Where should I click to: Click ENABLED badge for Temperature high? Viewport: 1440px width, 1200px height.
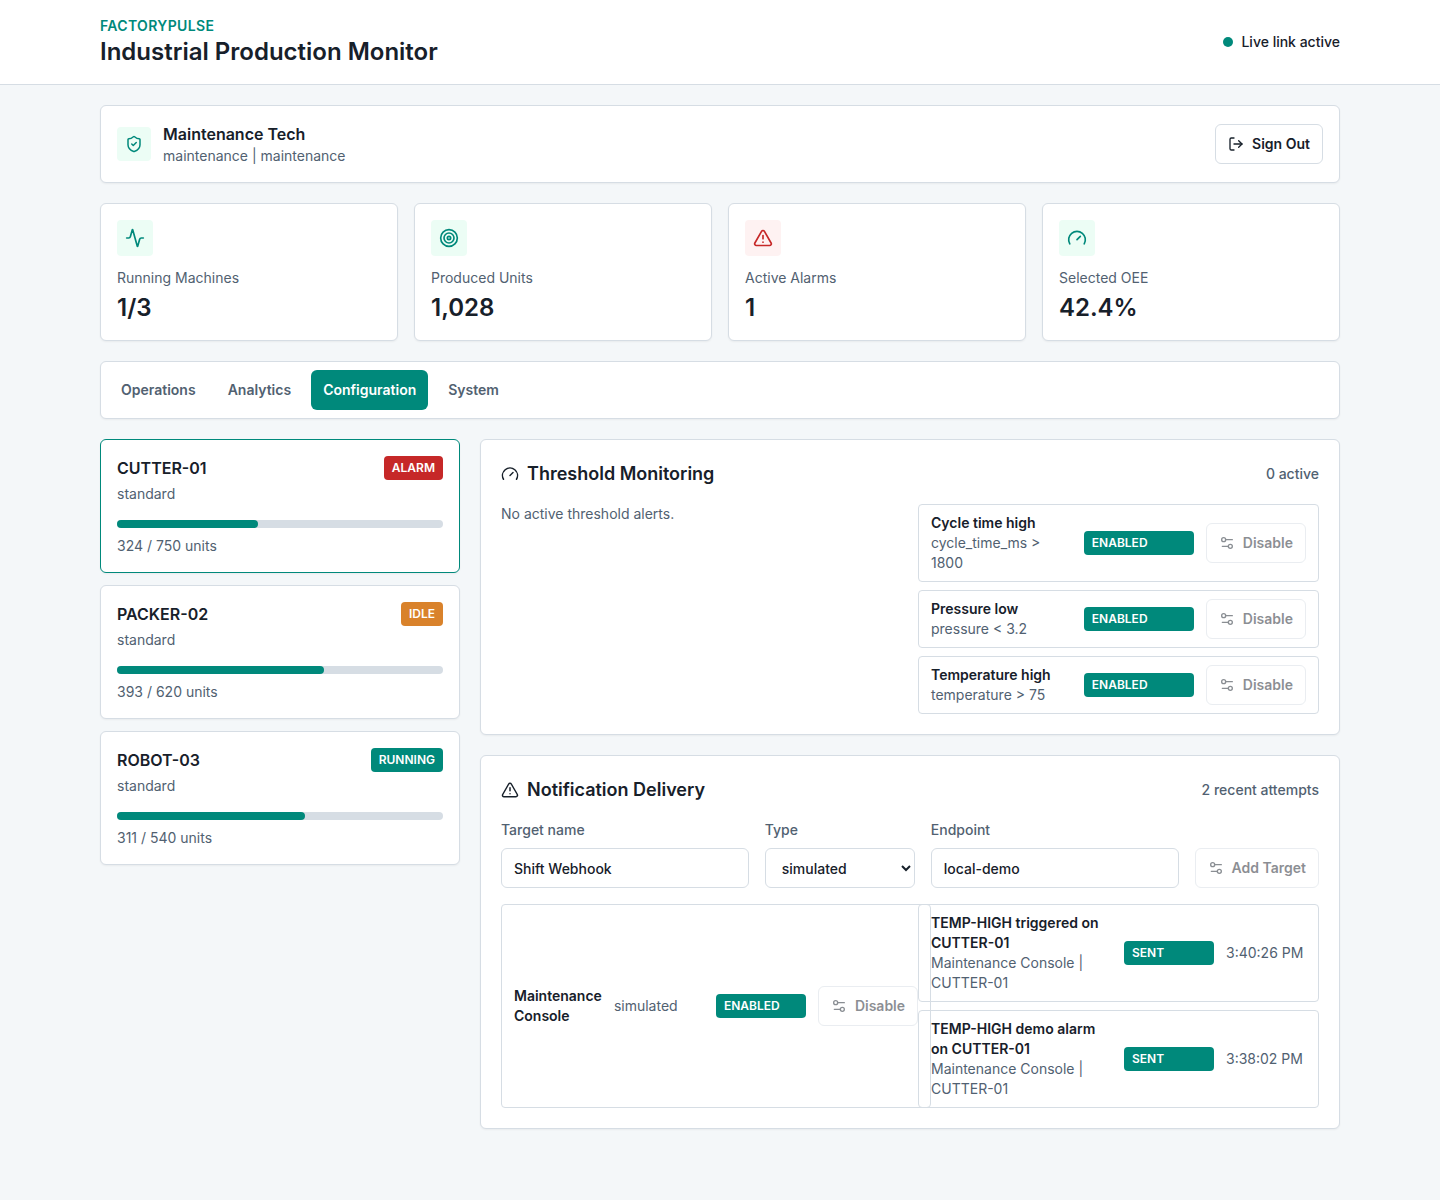(x=1139, y=685)
